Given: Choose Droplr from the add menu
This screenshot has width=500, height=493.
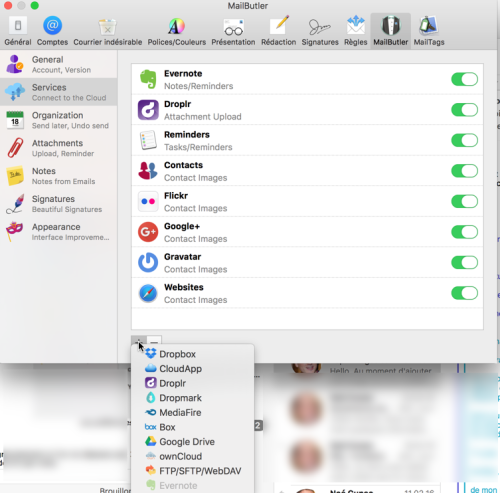Looking at the screenshot, I should coord(192,383).
